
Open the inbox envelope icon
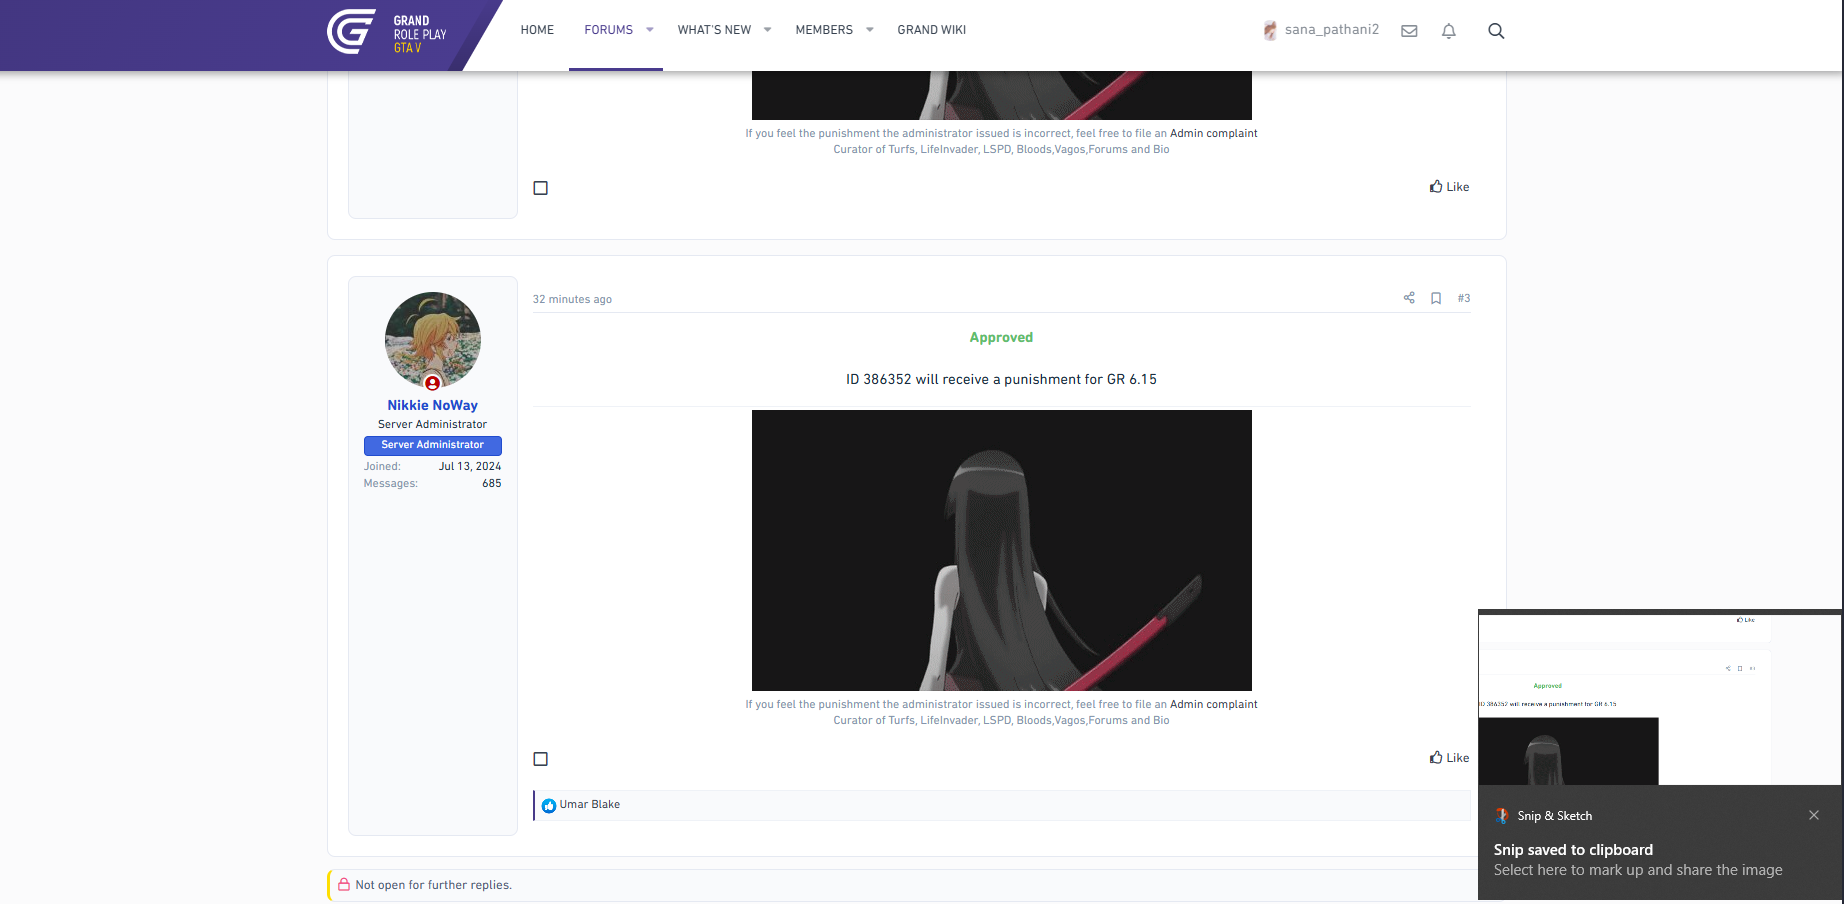pyautogui.click(x=1409, y=31)
